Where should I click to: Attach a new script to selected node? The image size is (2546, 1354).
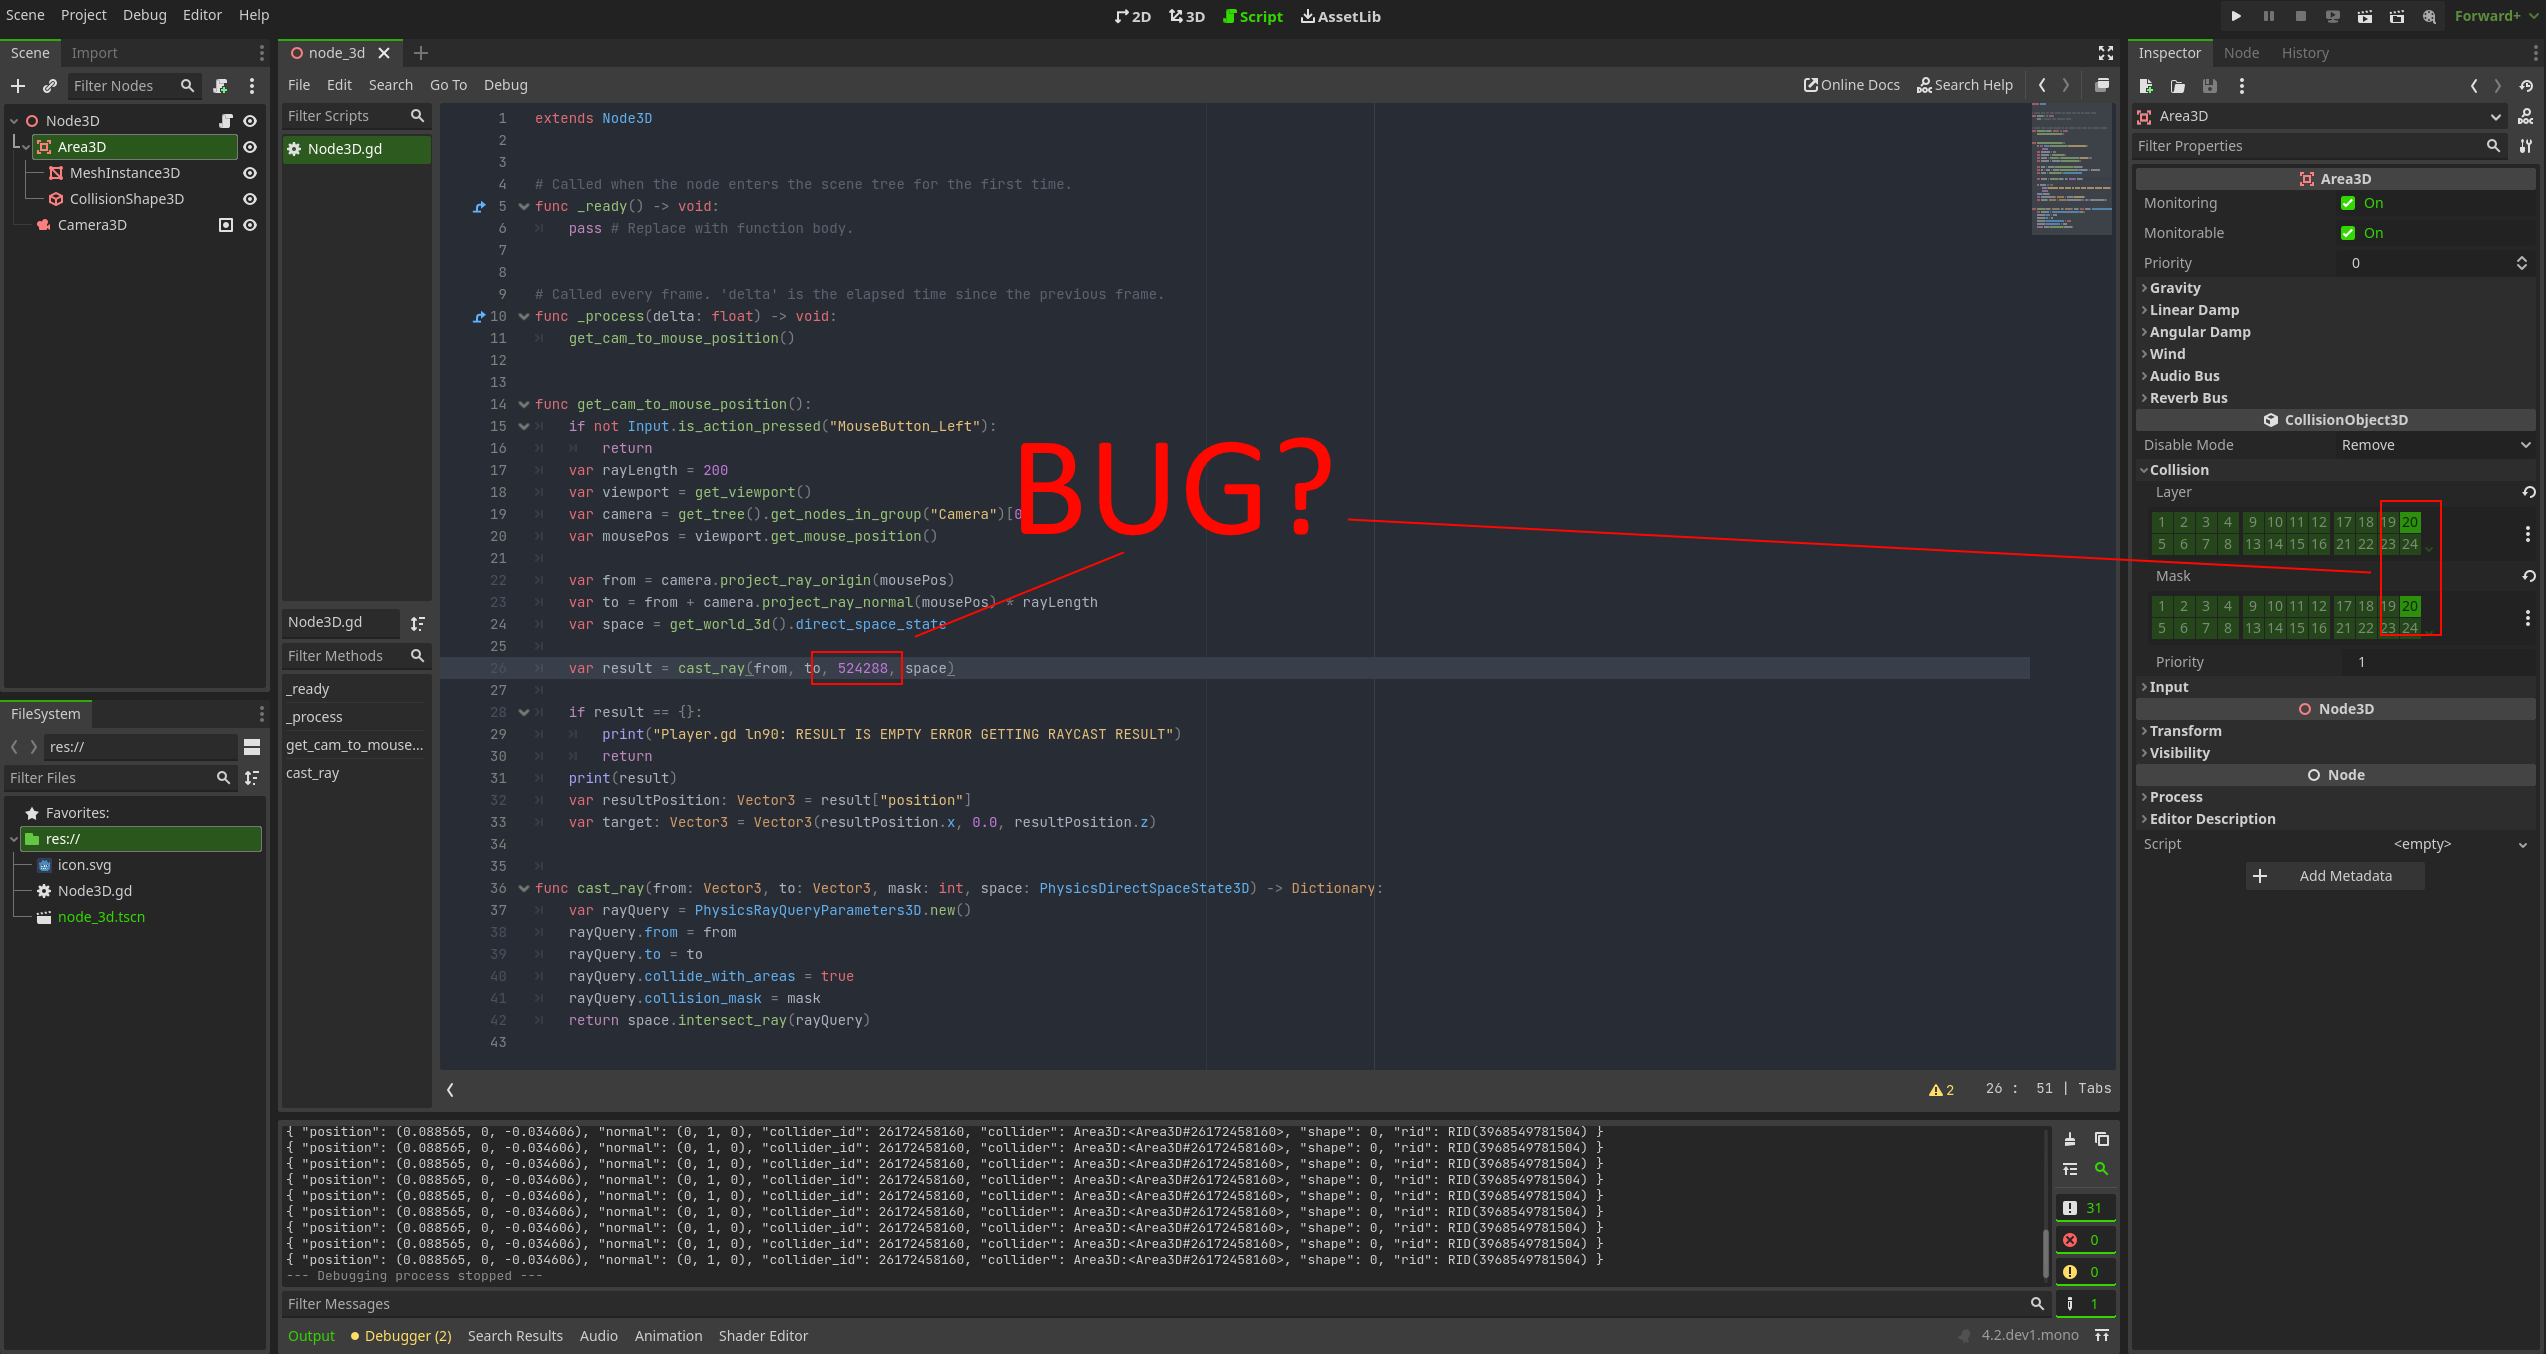221,86
